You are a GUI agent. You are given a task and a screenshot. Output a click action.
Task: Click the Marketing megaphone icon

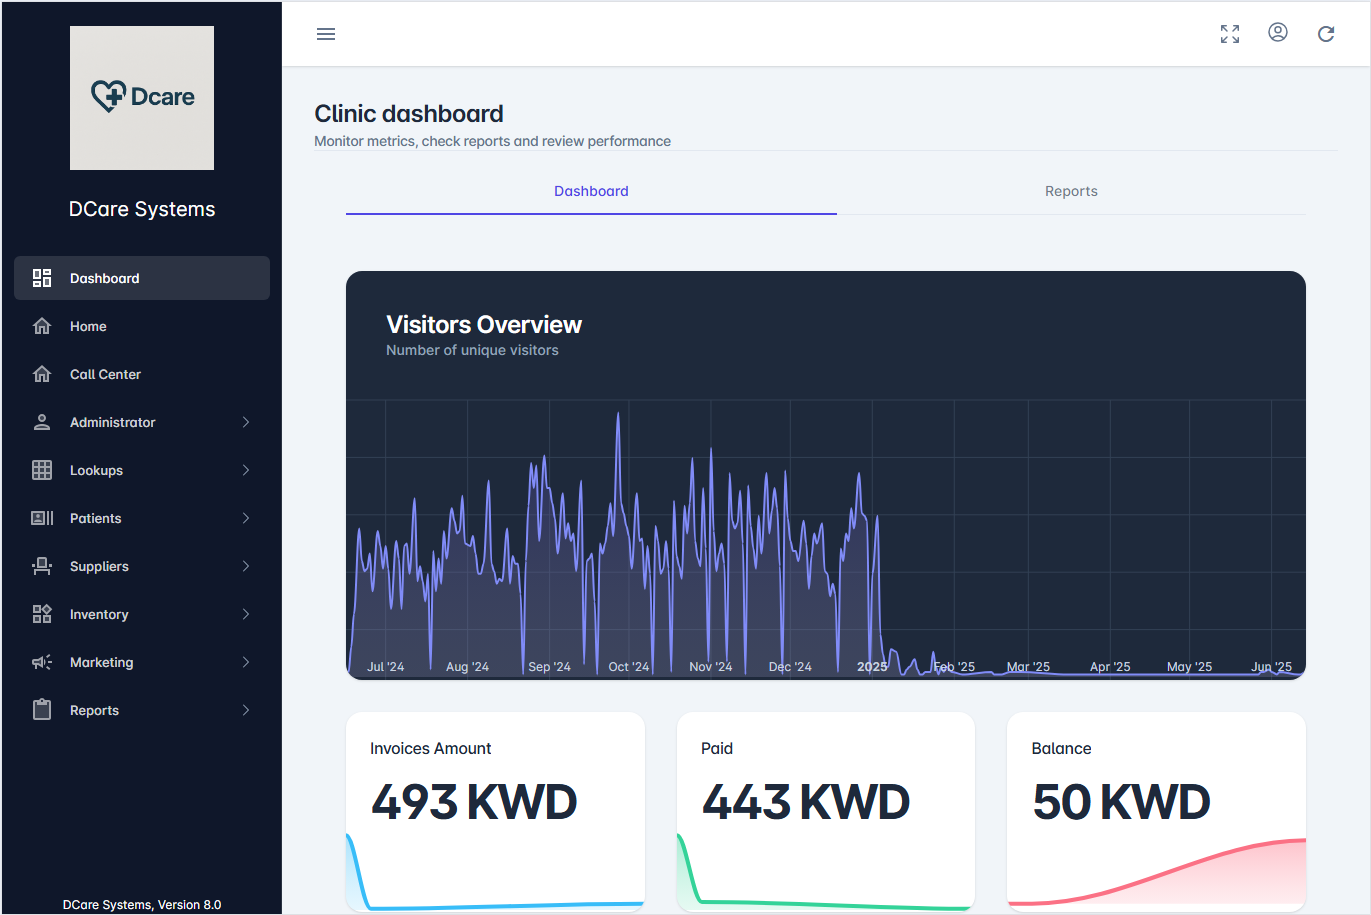pos(41,662)
